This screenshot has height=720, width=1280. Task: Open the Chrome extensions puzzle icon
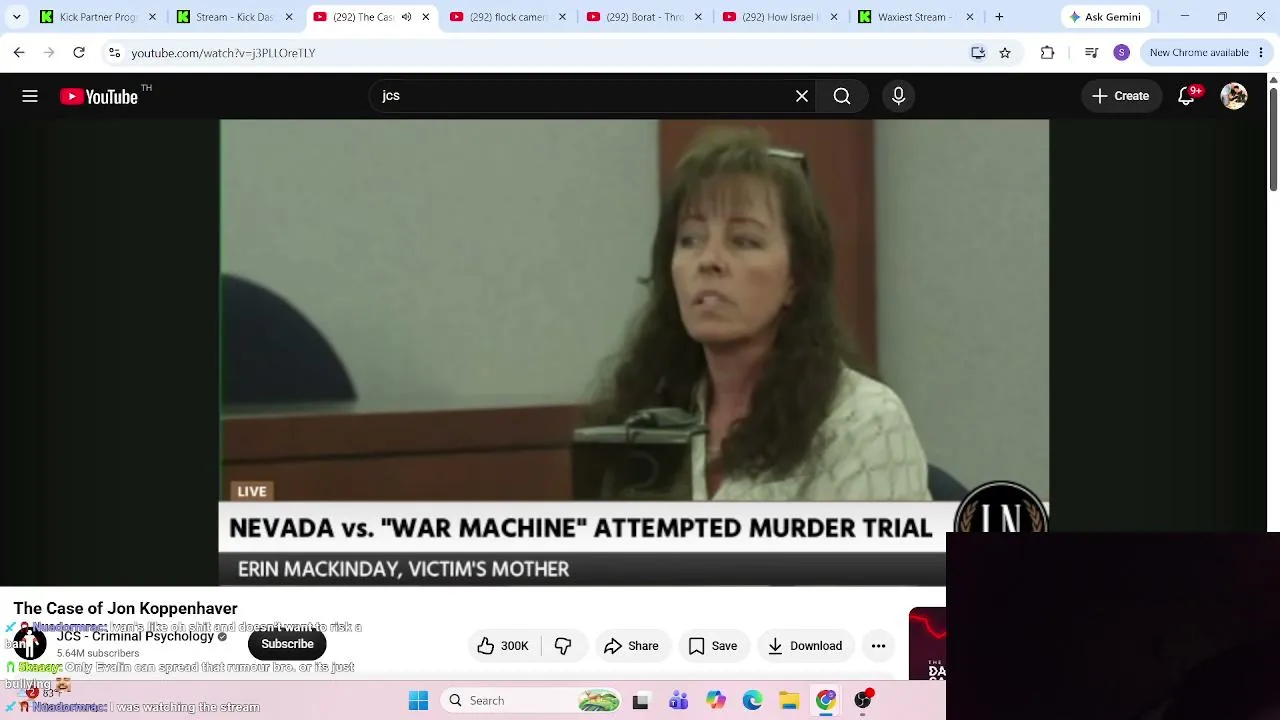click(x=1047, y=53)
